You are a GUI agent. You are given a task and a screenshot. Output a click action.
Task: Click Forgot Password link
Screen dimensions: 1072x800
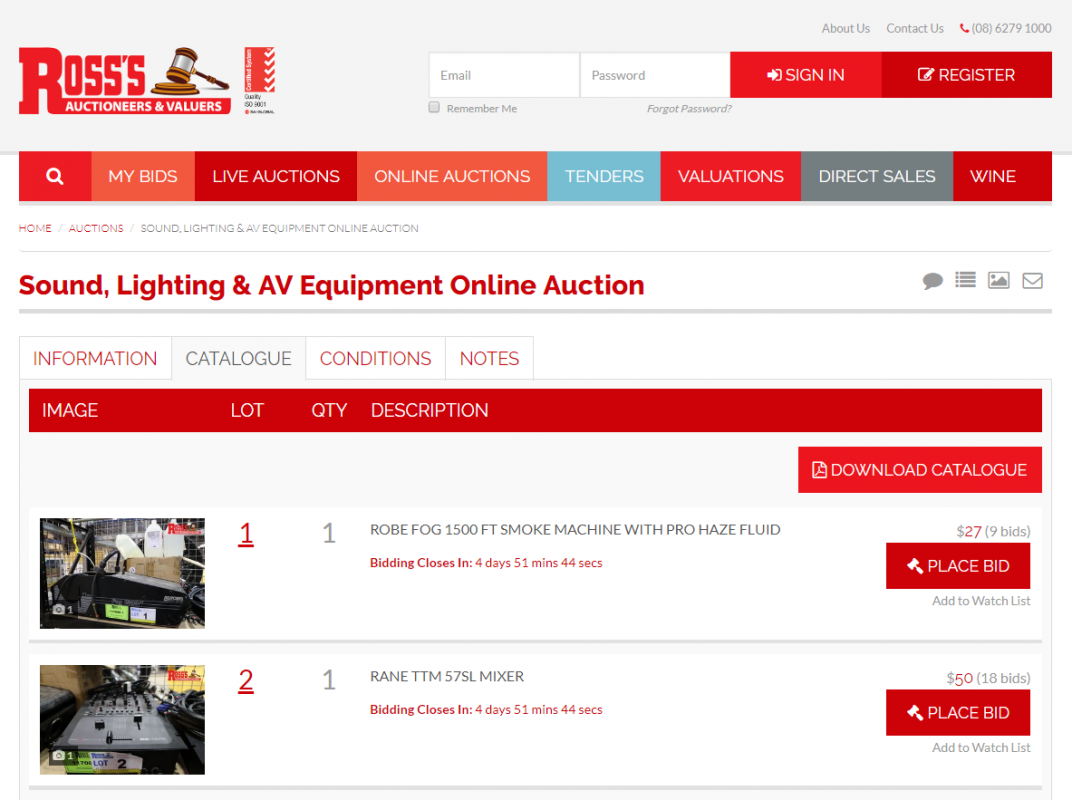(x=689, y=108)
